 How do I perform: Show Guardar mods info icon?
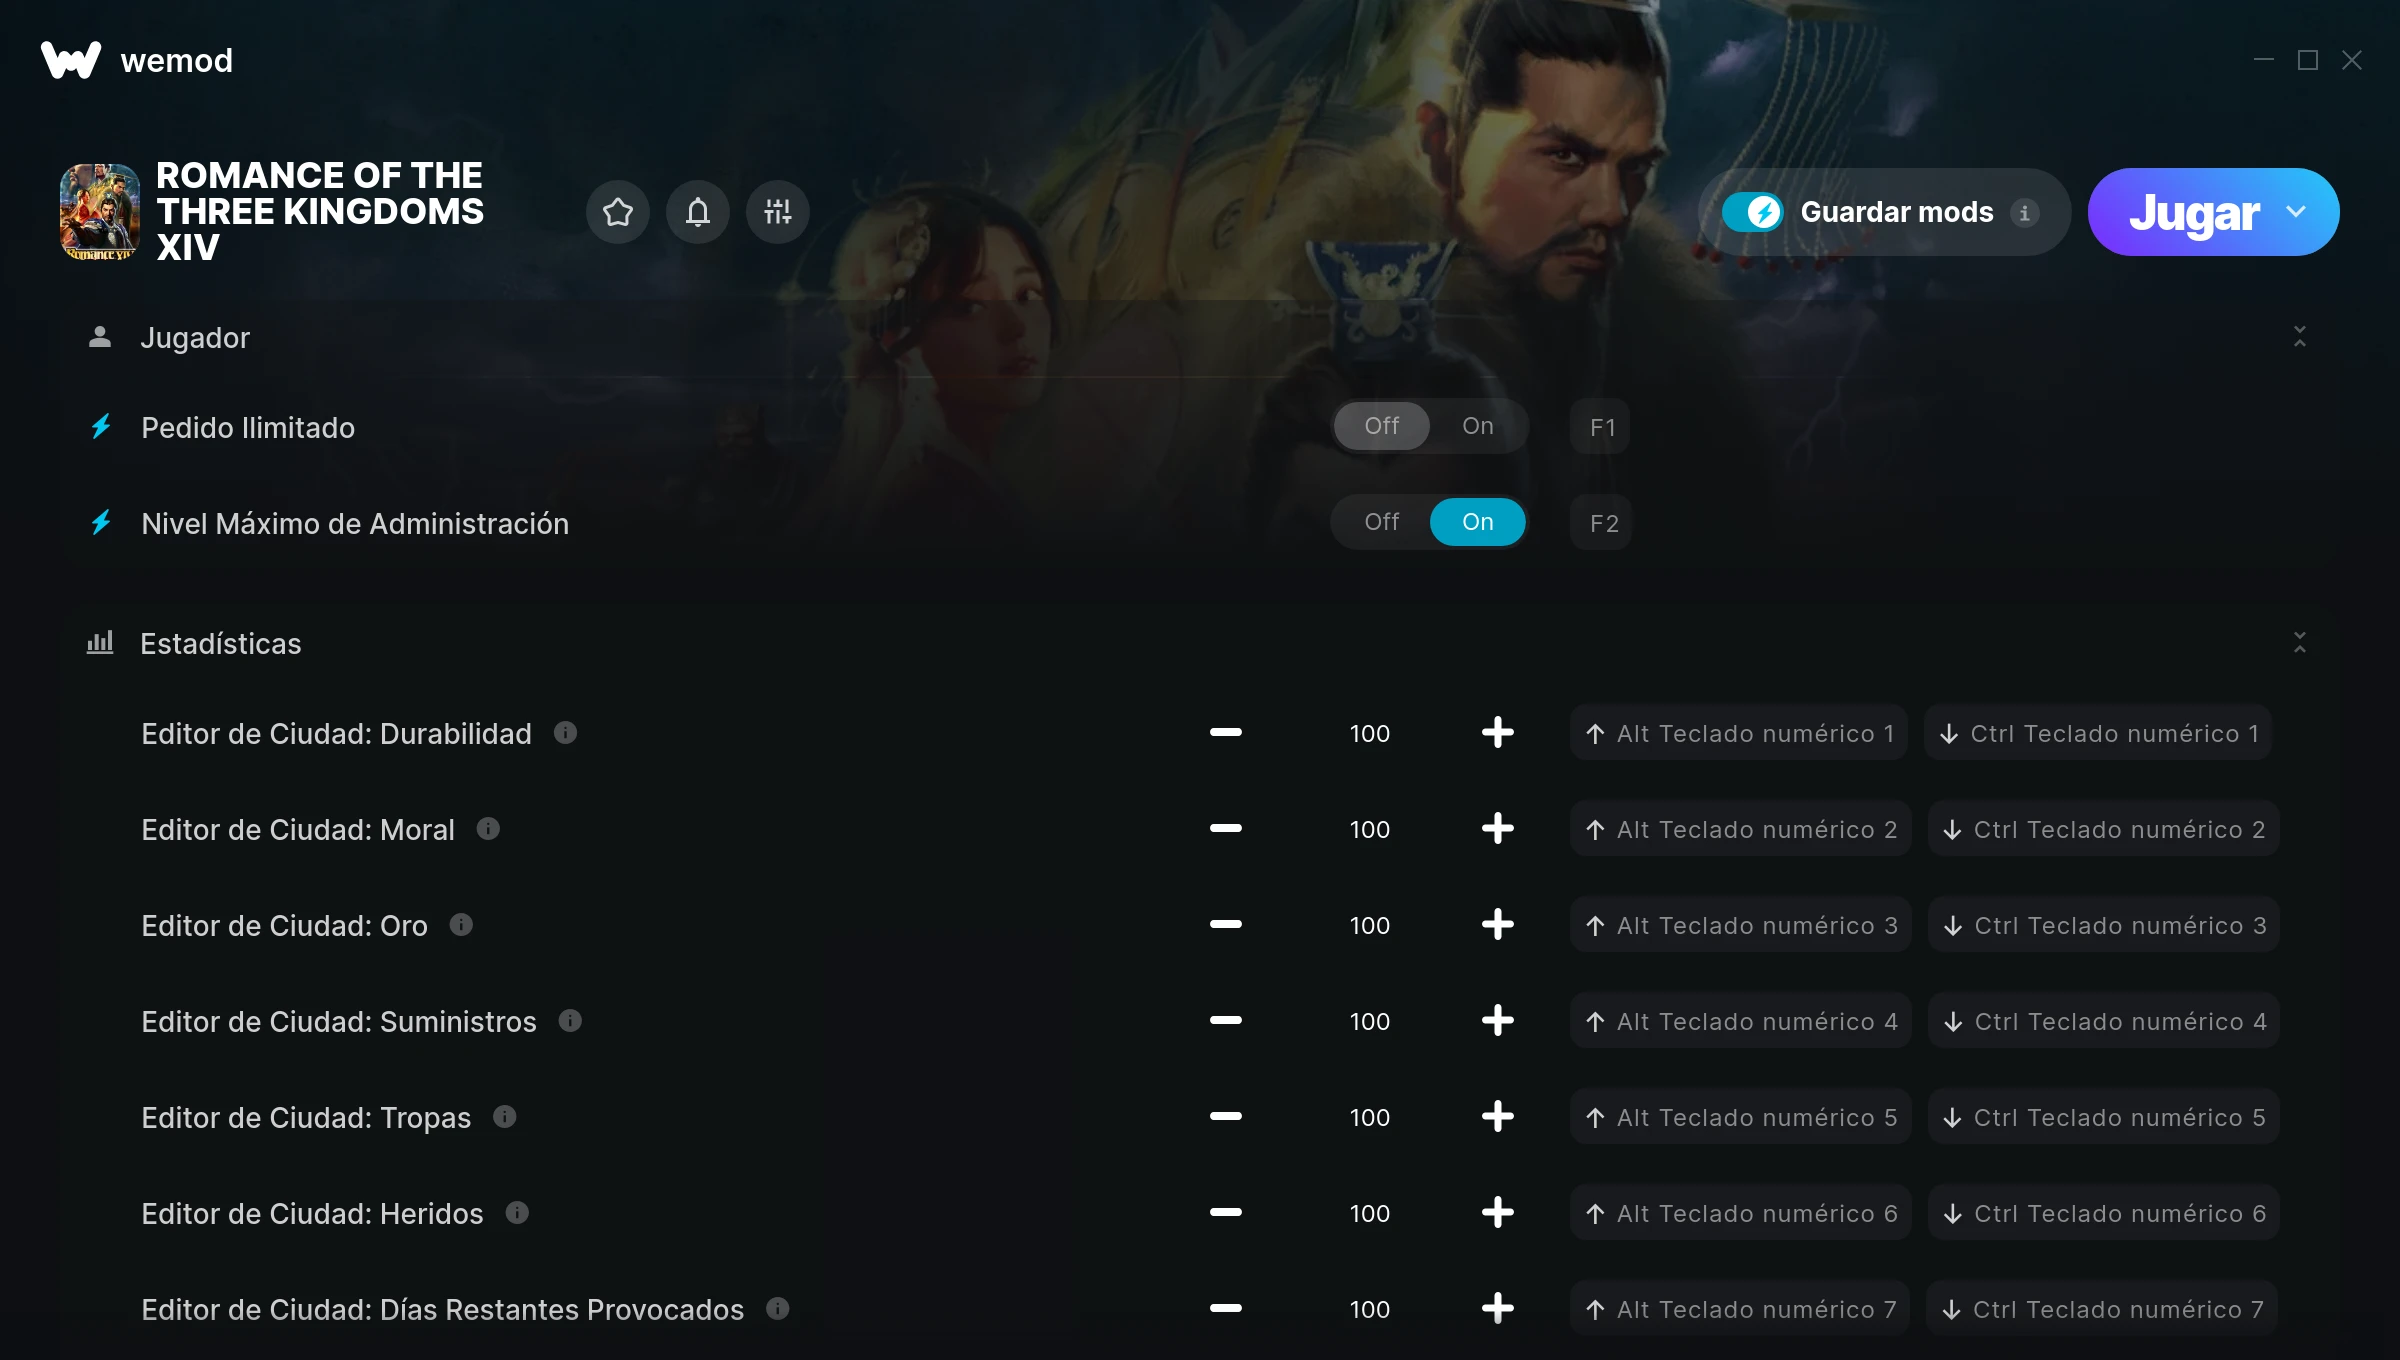[2025, 212]
